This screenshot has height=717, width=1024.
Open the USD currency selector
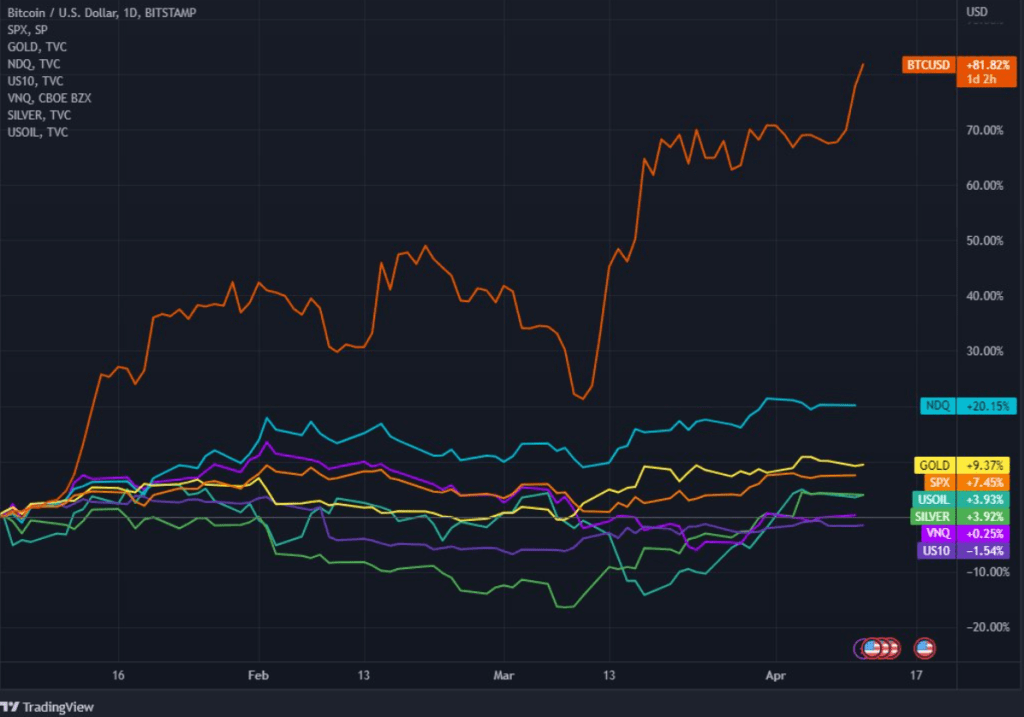[977, 12]
